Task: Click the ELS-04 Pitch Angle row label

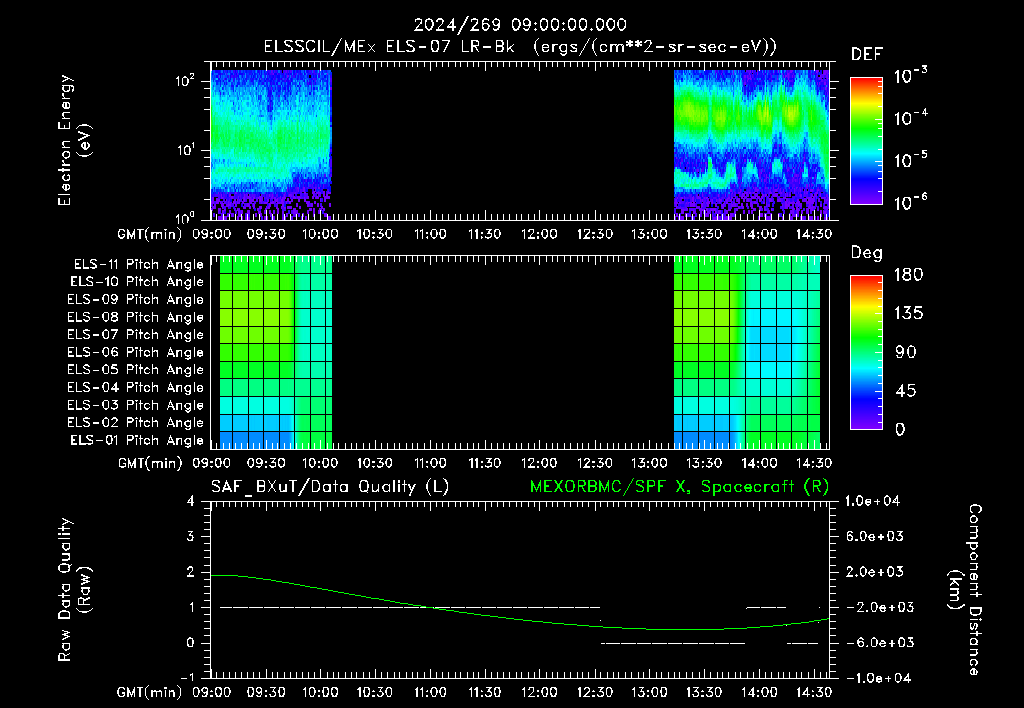Action: pyautogui.click(x=136, y=387)
